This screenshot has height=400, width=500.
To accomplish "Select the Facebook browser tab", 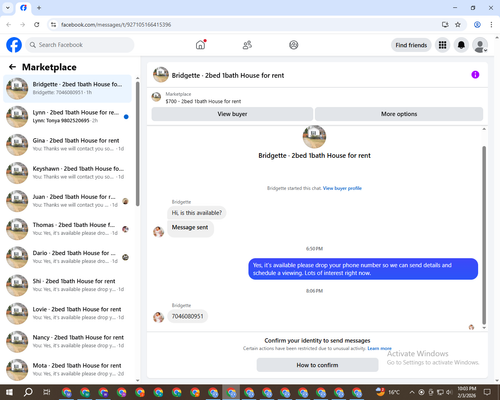I will pyautogui.click(x=24, y=8).
